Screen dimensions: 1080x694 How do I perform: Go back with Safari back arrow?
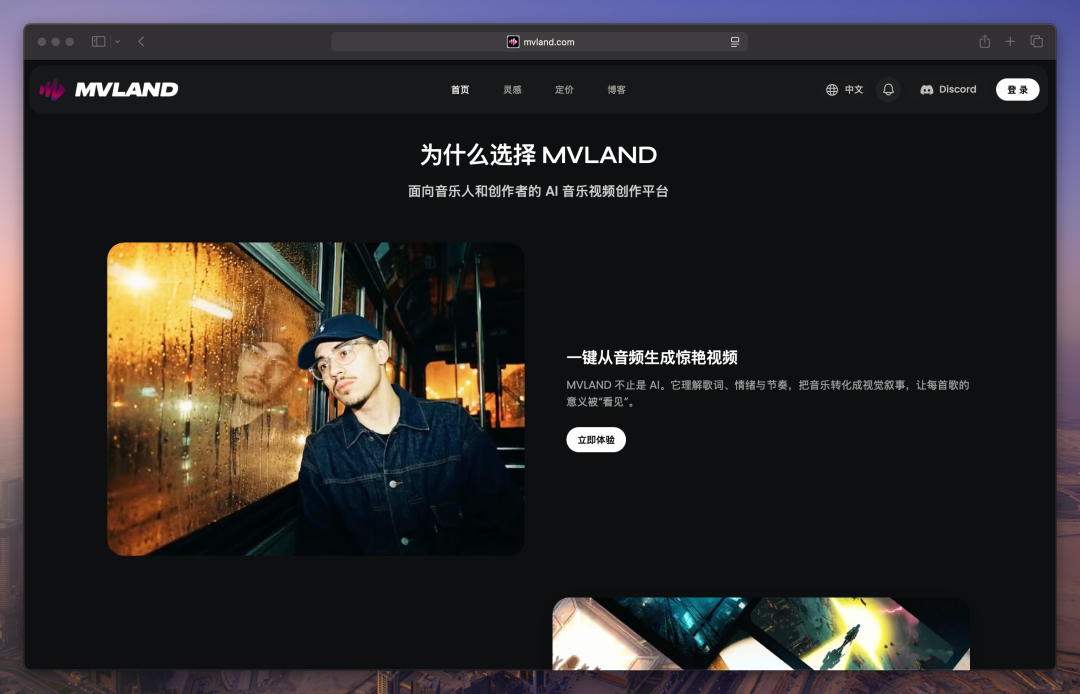pos(141,41)
